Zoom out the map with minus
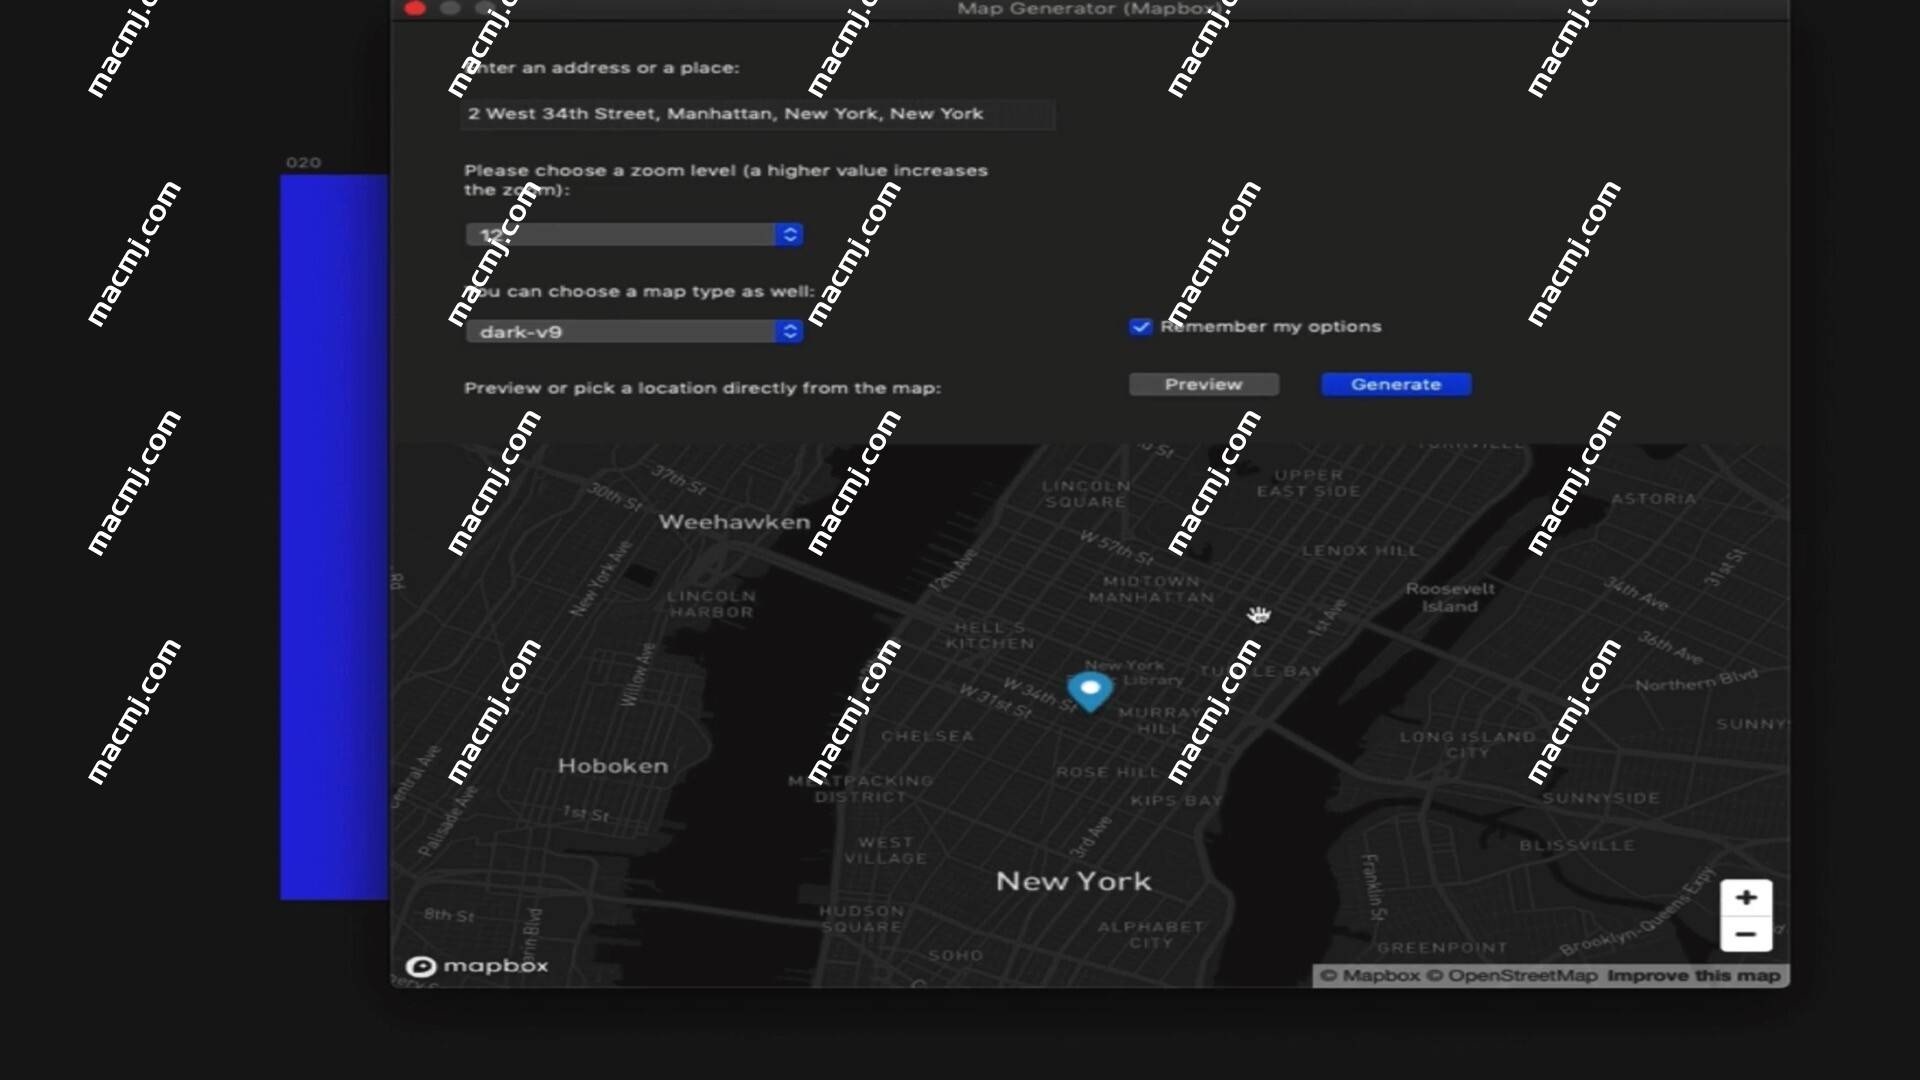 pyautogui.click(x=1746, y=934)
